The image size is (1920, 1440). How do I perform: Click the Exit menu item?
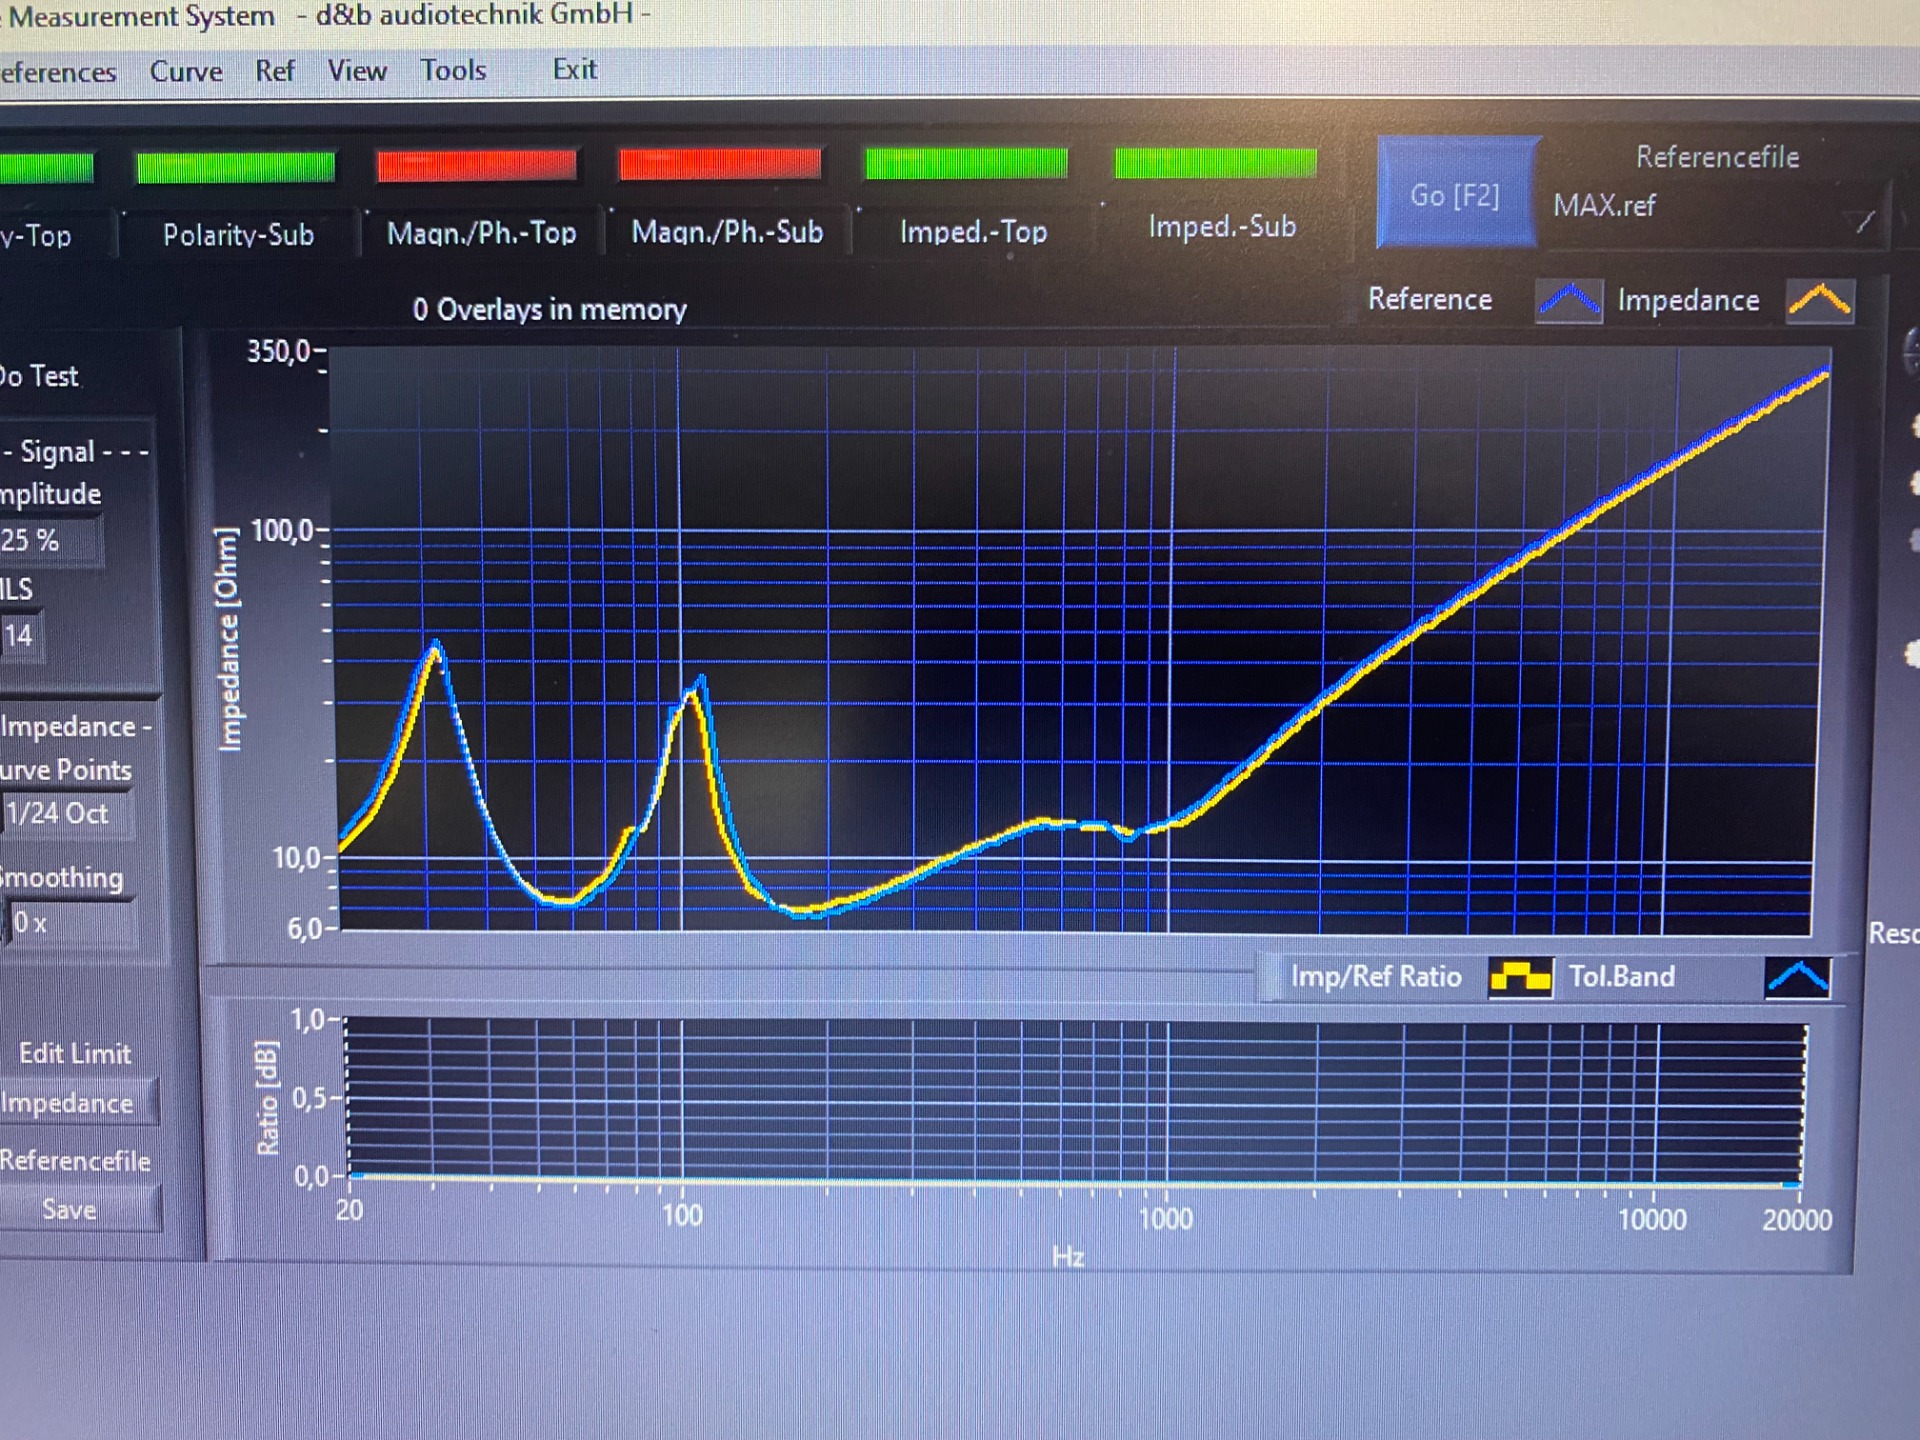point(575,70)
